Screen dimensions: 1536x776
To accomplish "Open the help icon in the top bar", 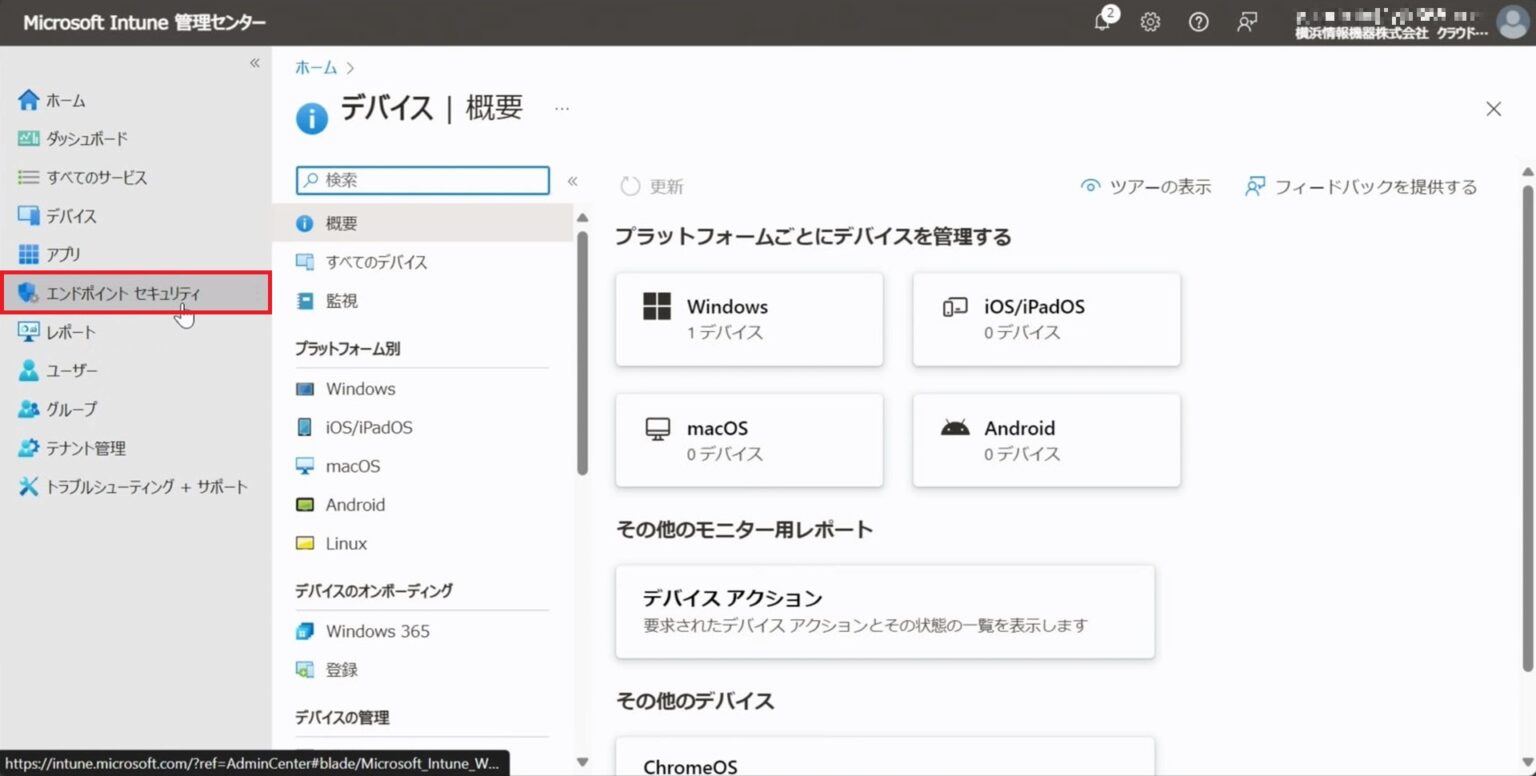I will click(x=1198, y=22).
